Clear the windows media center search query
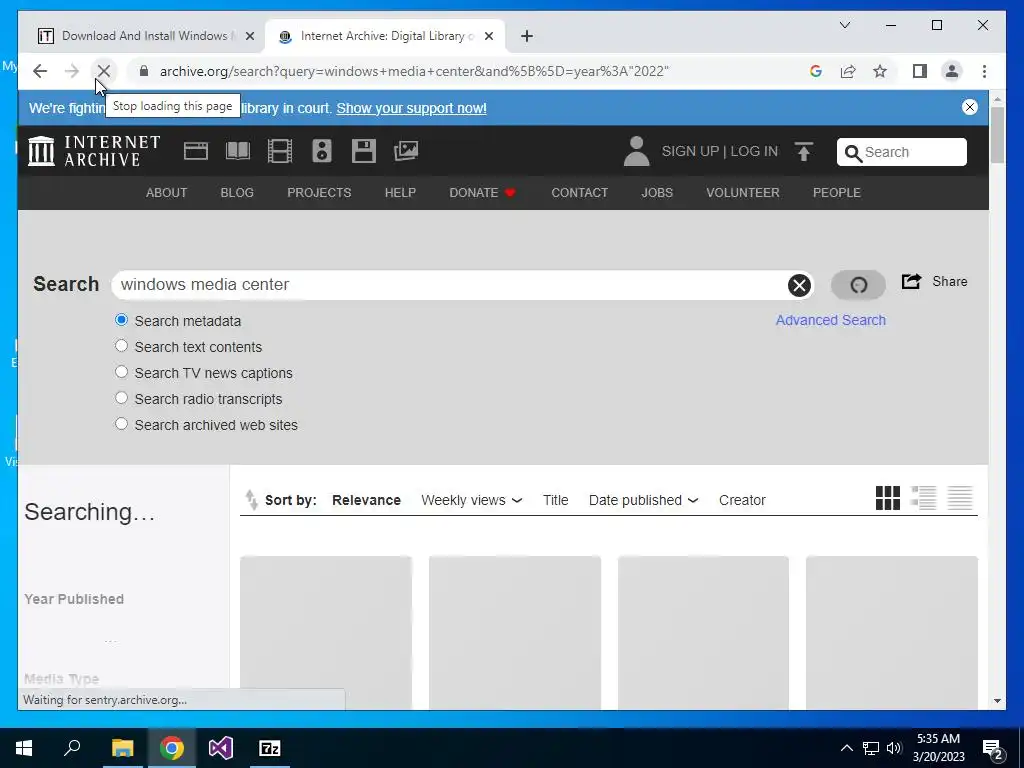This screenshot has height=768, width=1024. 799,285
